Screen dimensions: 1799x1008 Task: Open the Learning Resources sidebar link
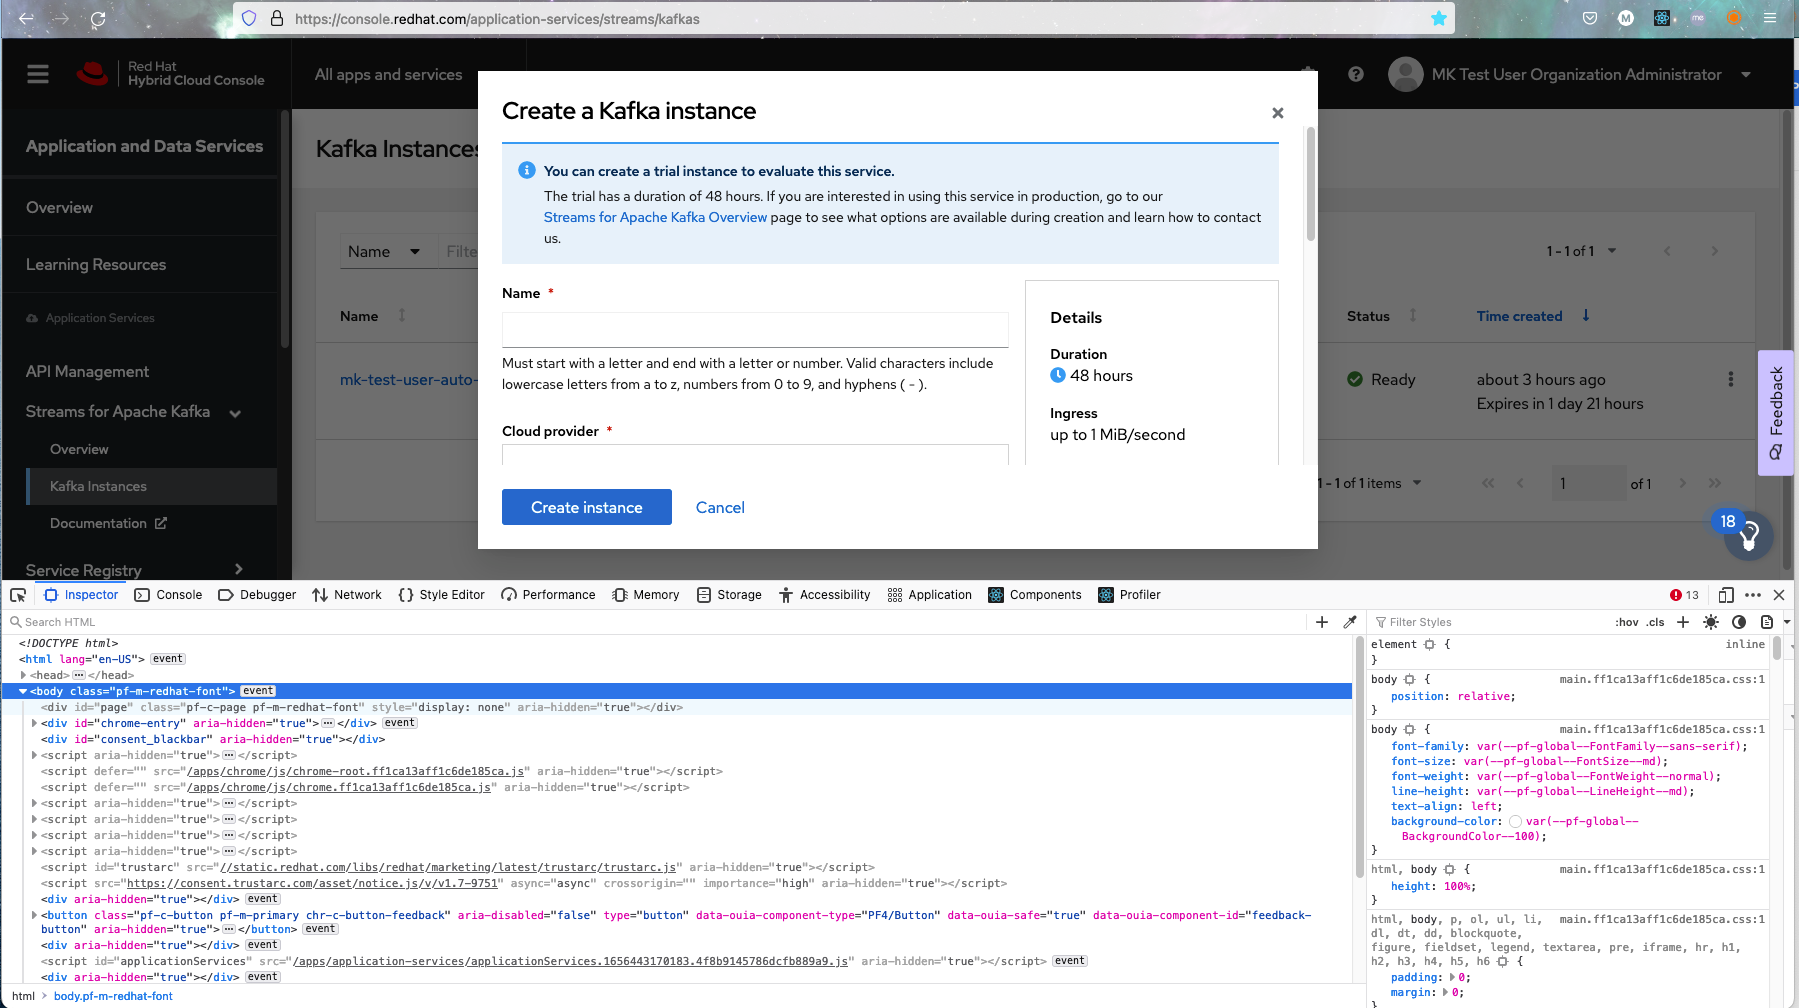(96, 264)
